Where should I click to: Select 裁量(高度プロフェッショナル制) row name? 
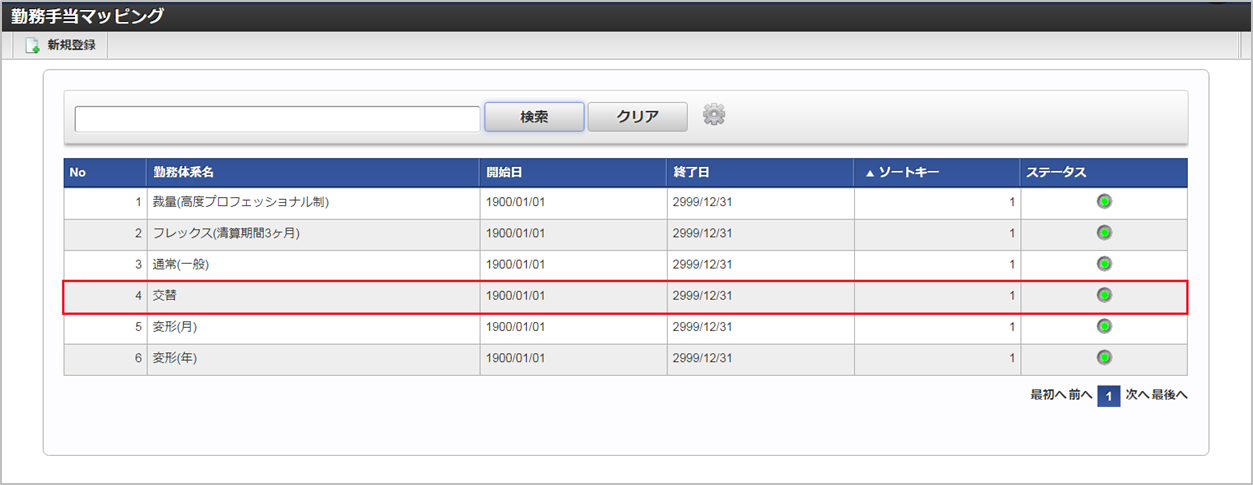click(x=241, y=203)
